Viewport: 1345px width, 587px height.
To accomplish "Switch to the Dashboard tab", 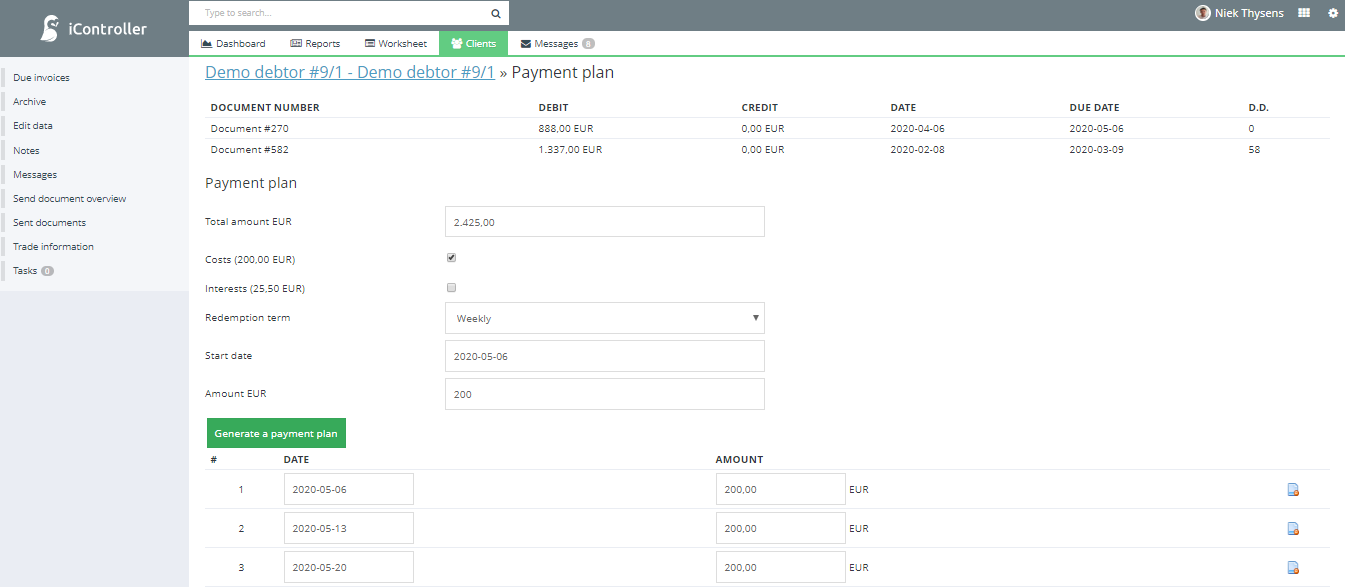I will point(233,43).
